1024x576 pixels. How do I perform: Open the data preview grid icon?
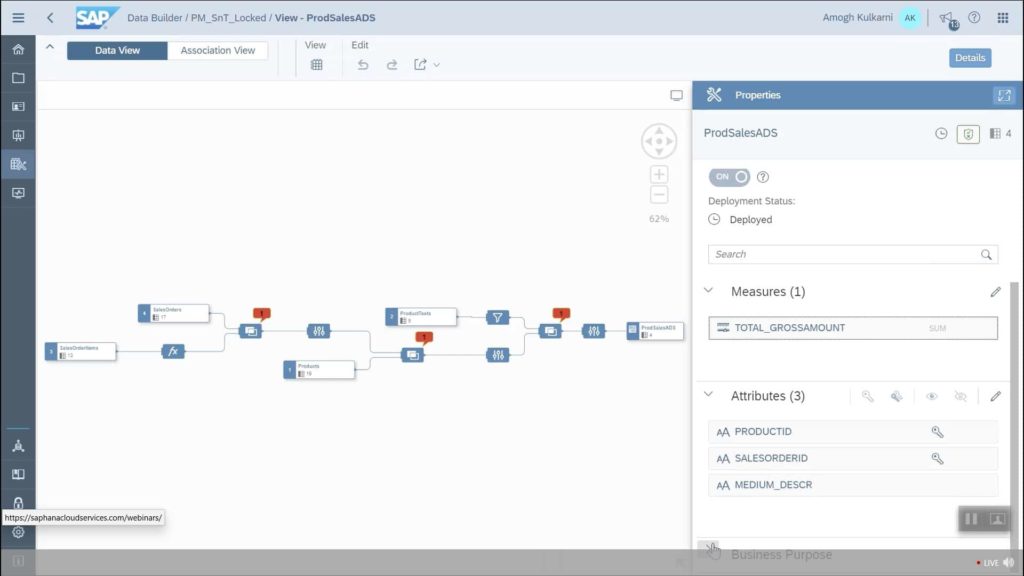click(317, 65)
